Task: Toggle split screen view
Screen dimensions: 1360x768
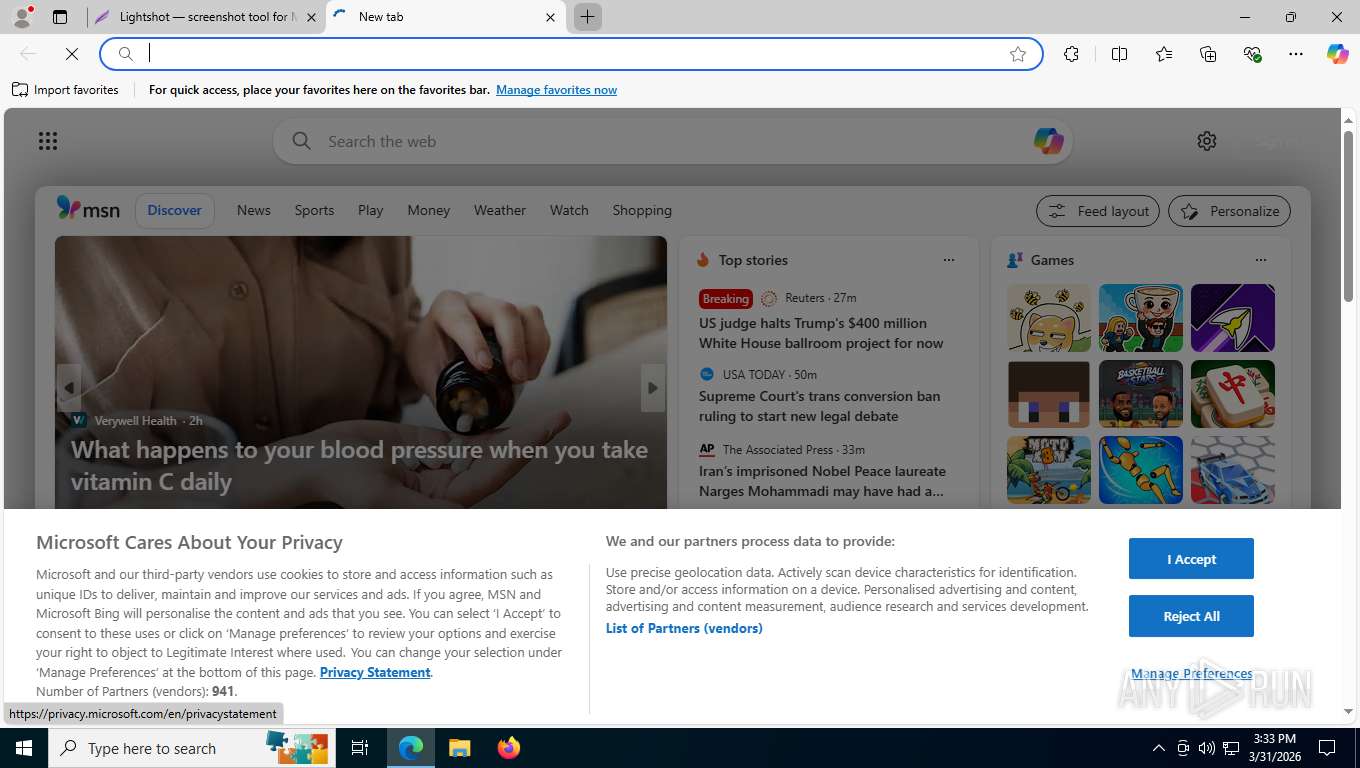Action: [1120, 54]
